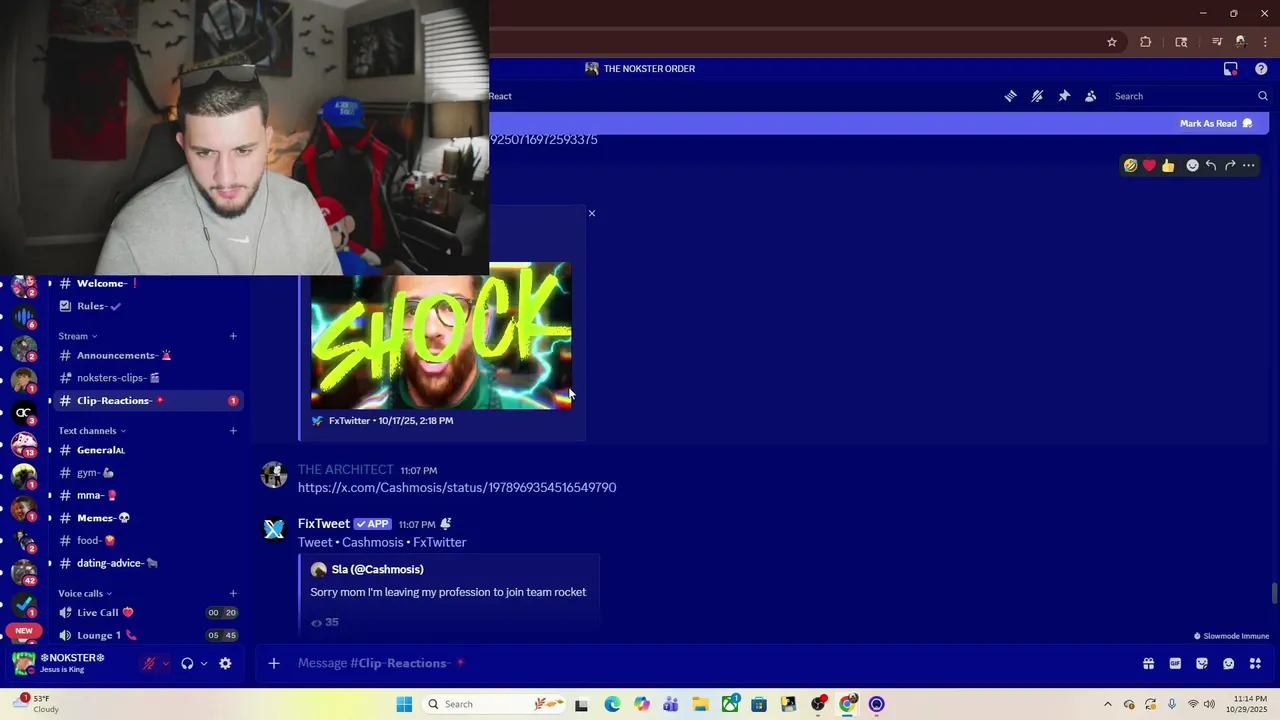
Task: Join the Live Call voice channel
Action: pos(148,612)
